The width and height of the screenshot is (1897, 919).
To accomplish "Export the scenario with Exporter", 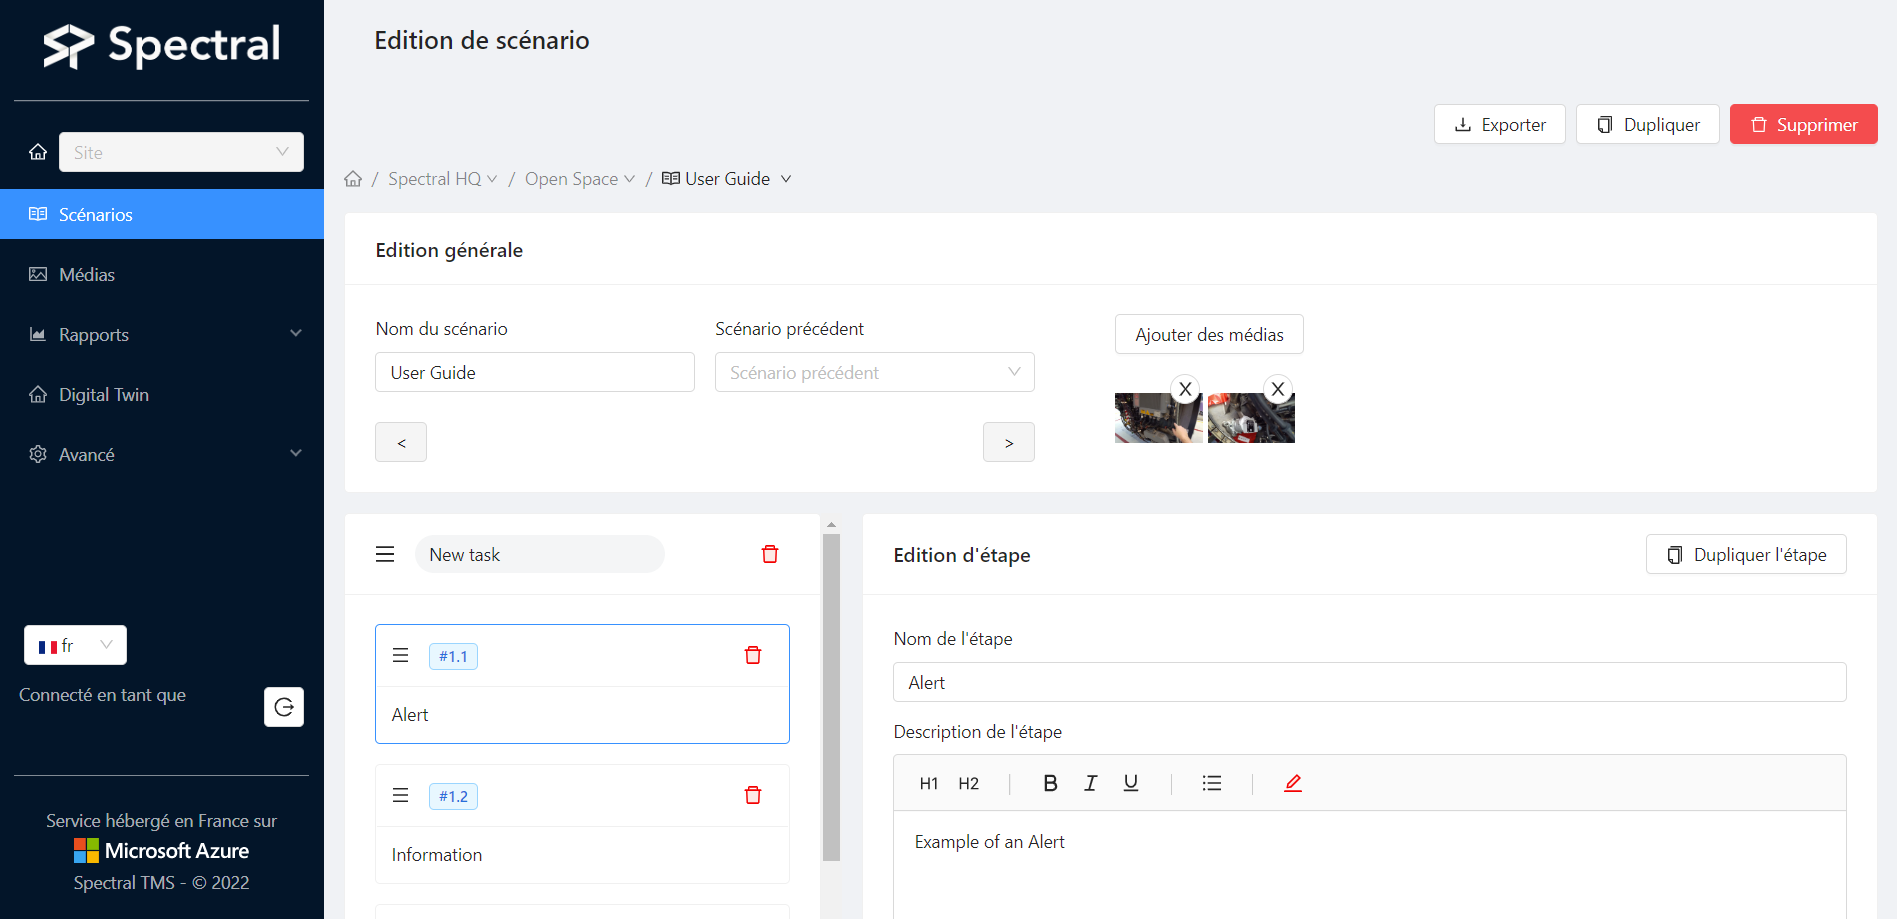I will coord(1499,124).
